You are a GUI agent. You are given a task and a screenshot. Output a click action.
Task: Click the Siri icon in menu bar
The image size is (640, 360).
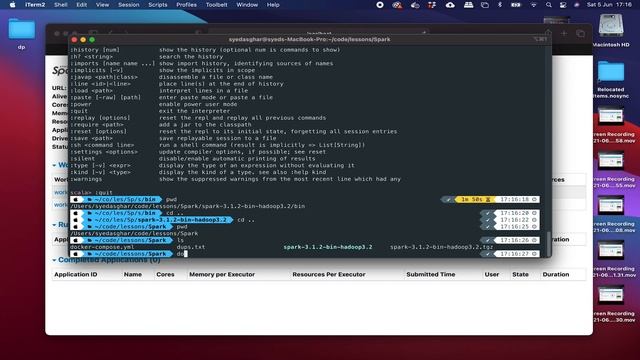point(577,5)
